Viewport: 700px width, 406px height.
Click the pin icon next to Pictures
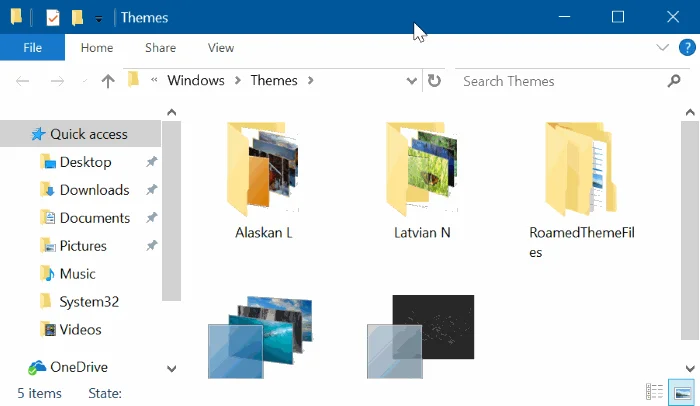pos(152,246)
